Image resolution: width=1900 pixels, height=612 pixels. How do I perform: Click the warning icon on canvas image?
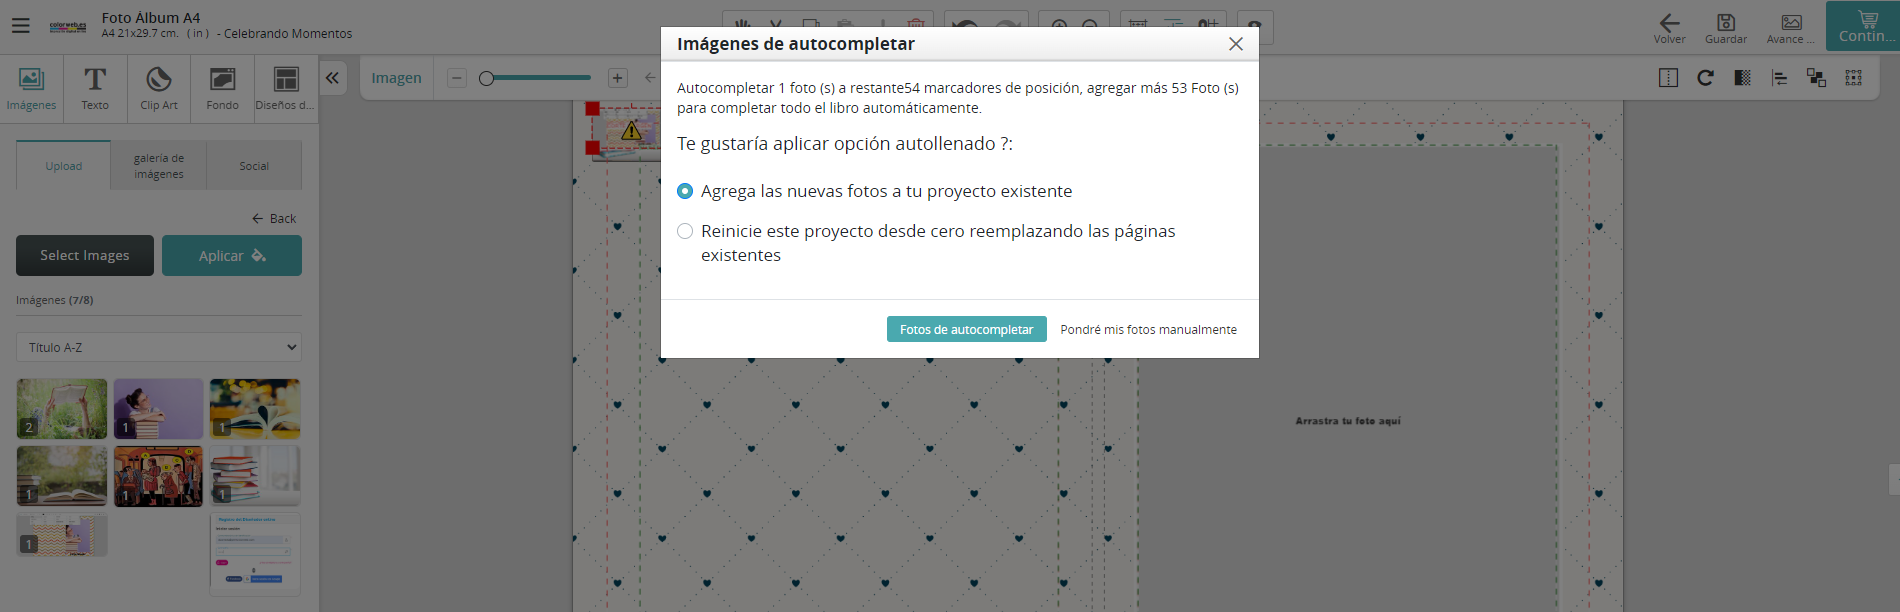(631, 130)
